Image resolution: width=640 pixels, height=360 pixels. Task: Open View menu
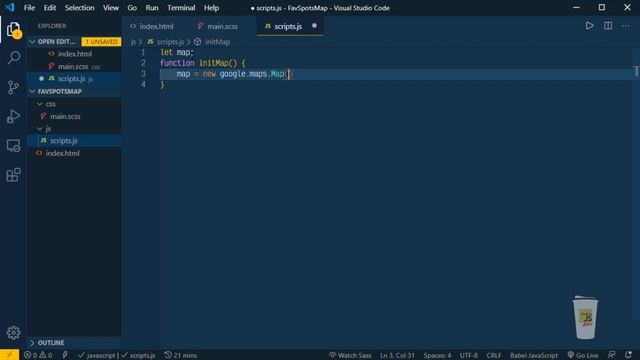pos(111,8)
